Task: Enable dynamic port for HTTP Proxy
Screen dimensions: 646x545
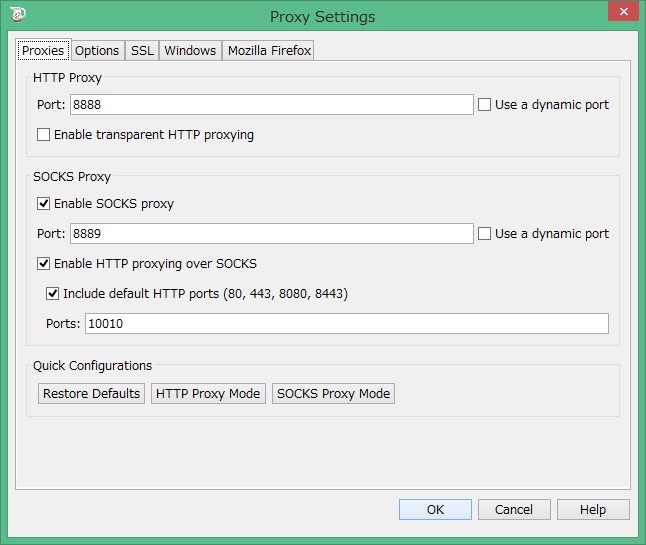Action: coord(485,104)
